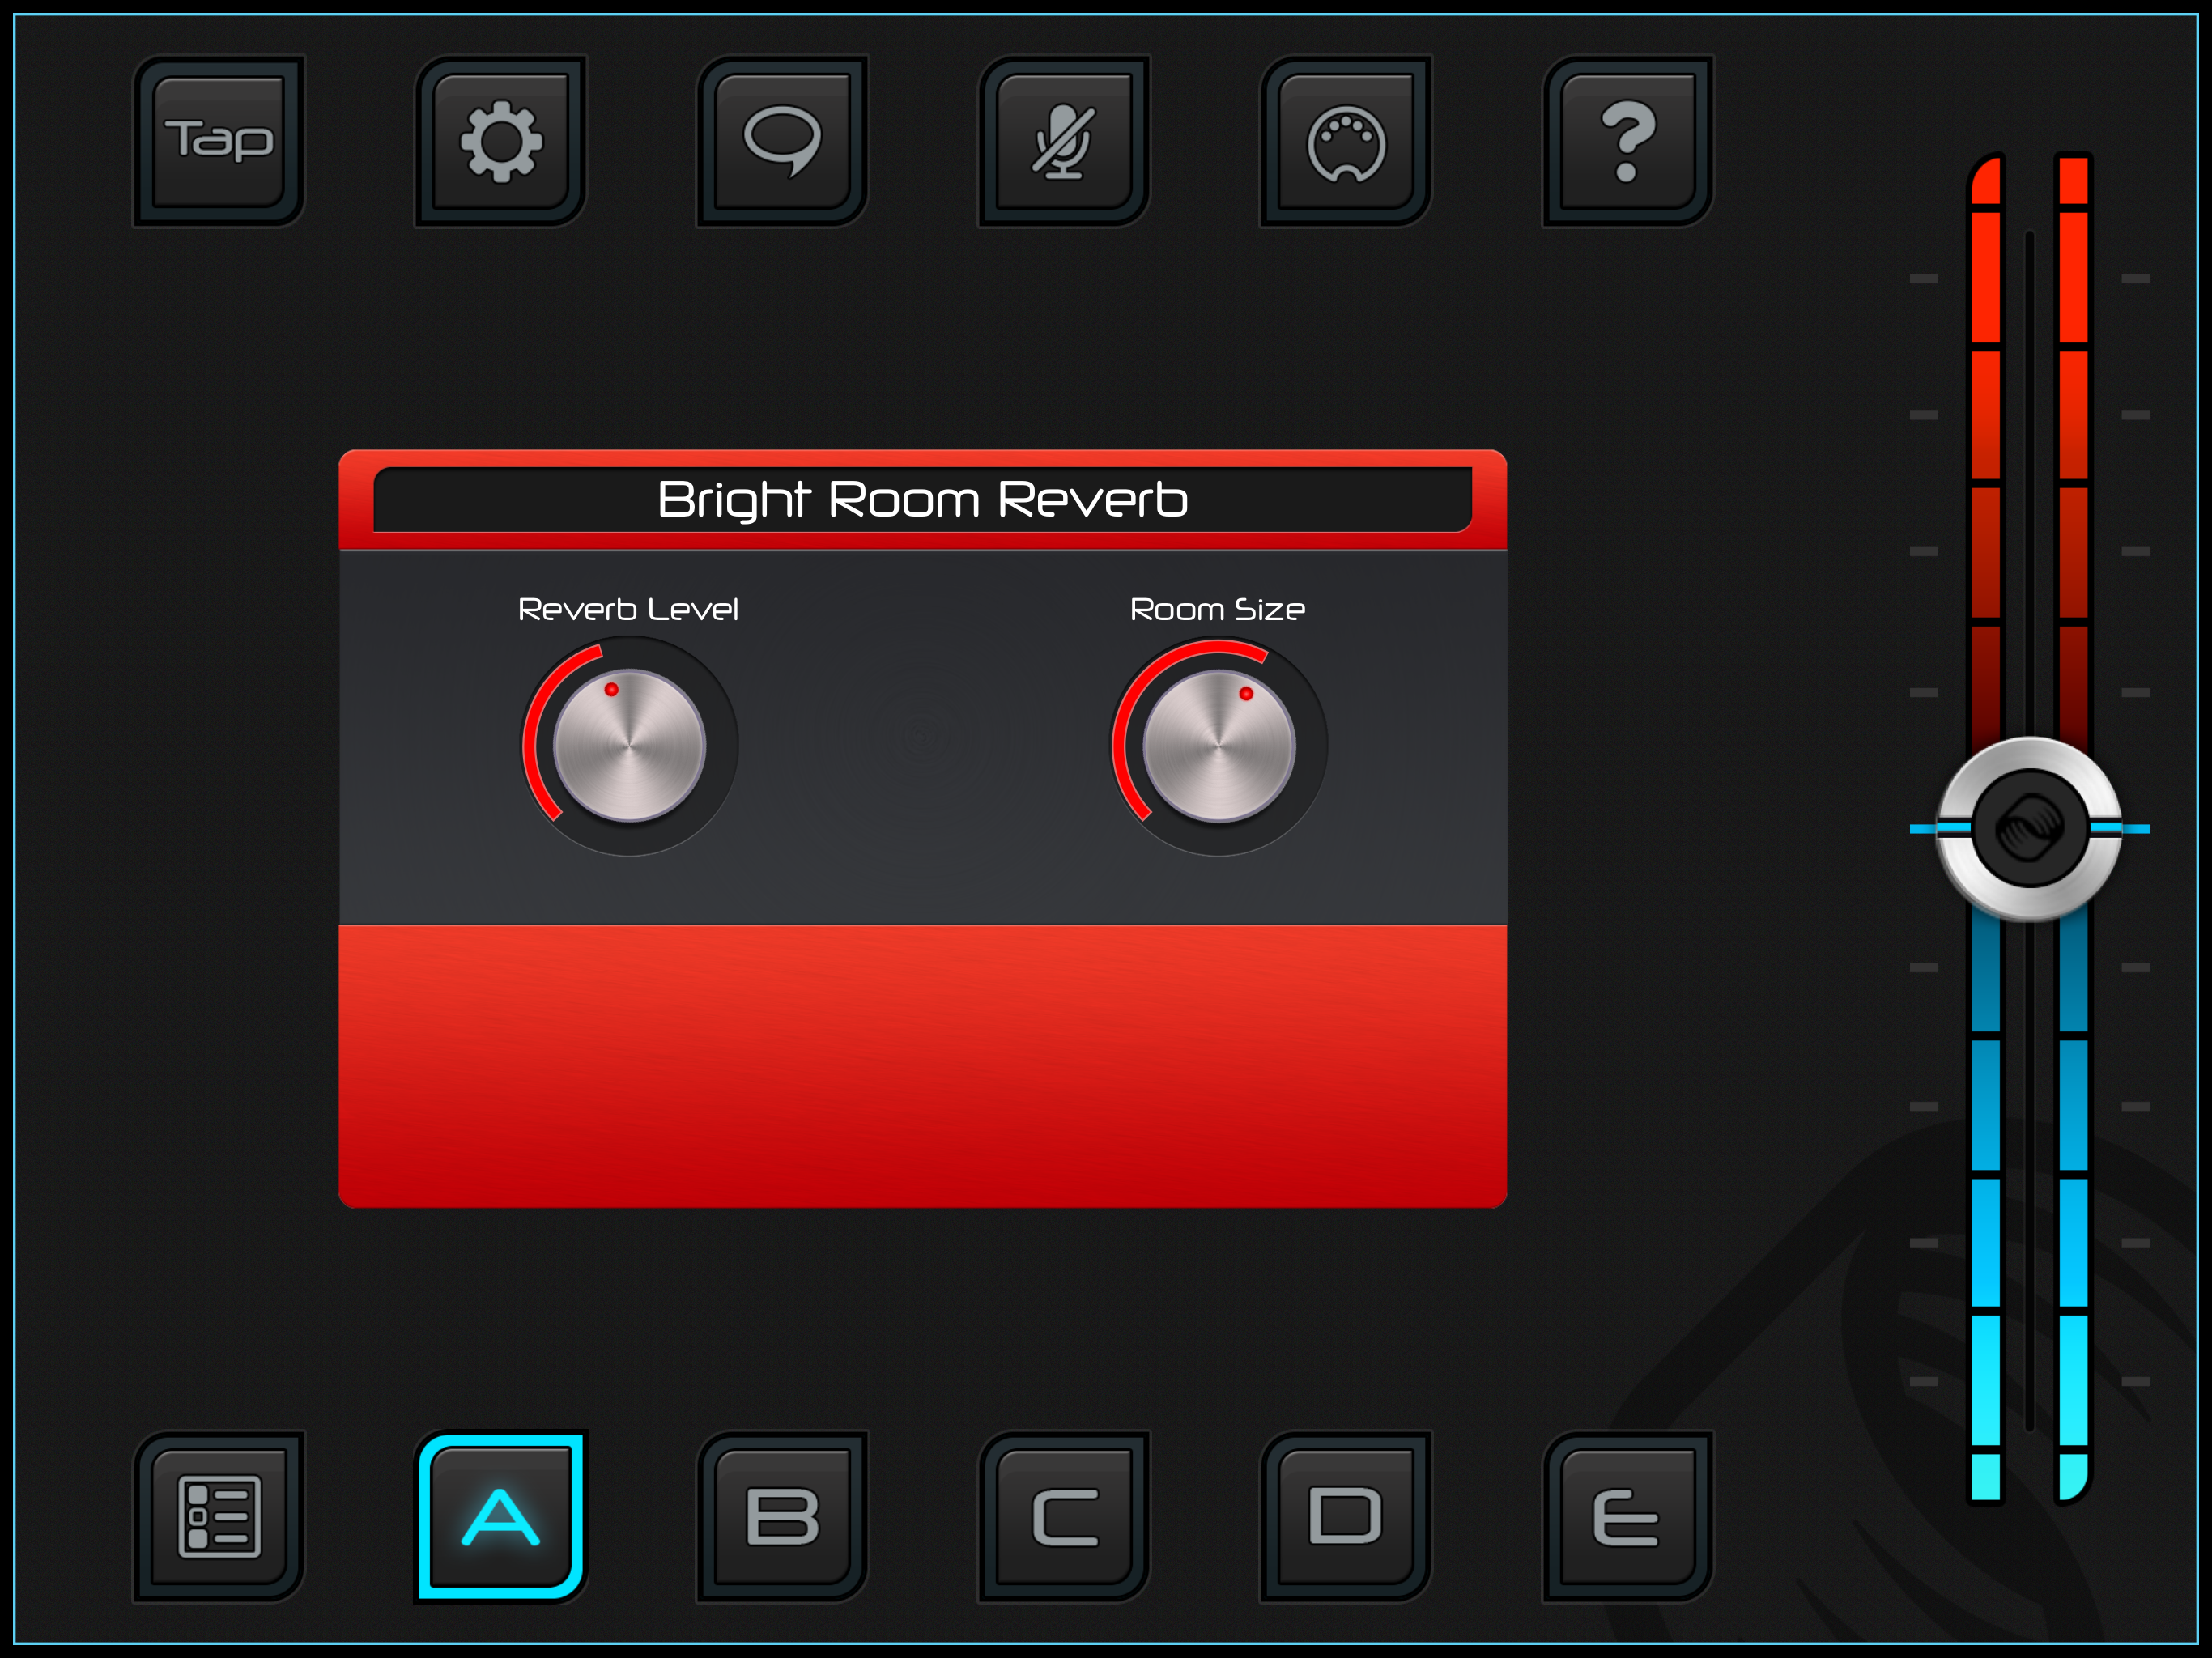Switch to preset slot D

pos(1346,1516)
